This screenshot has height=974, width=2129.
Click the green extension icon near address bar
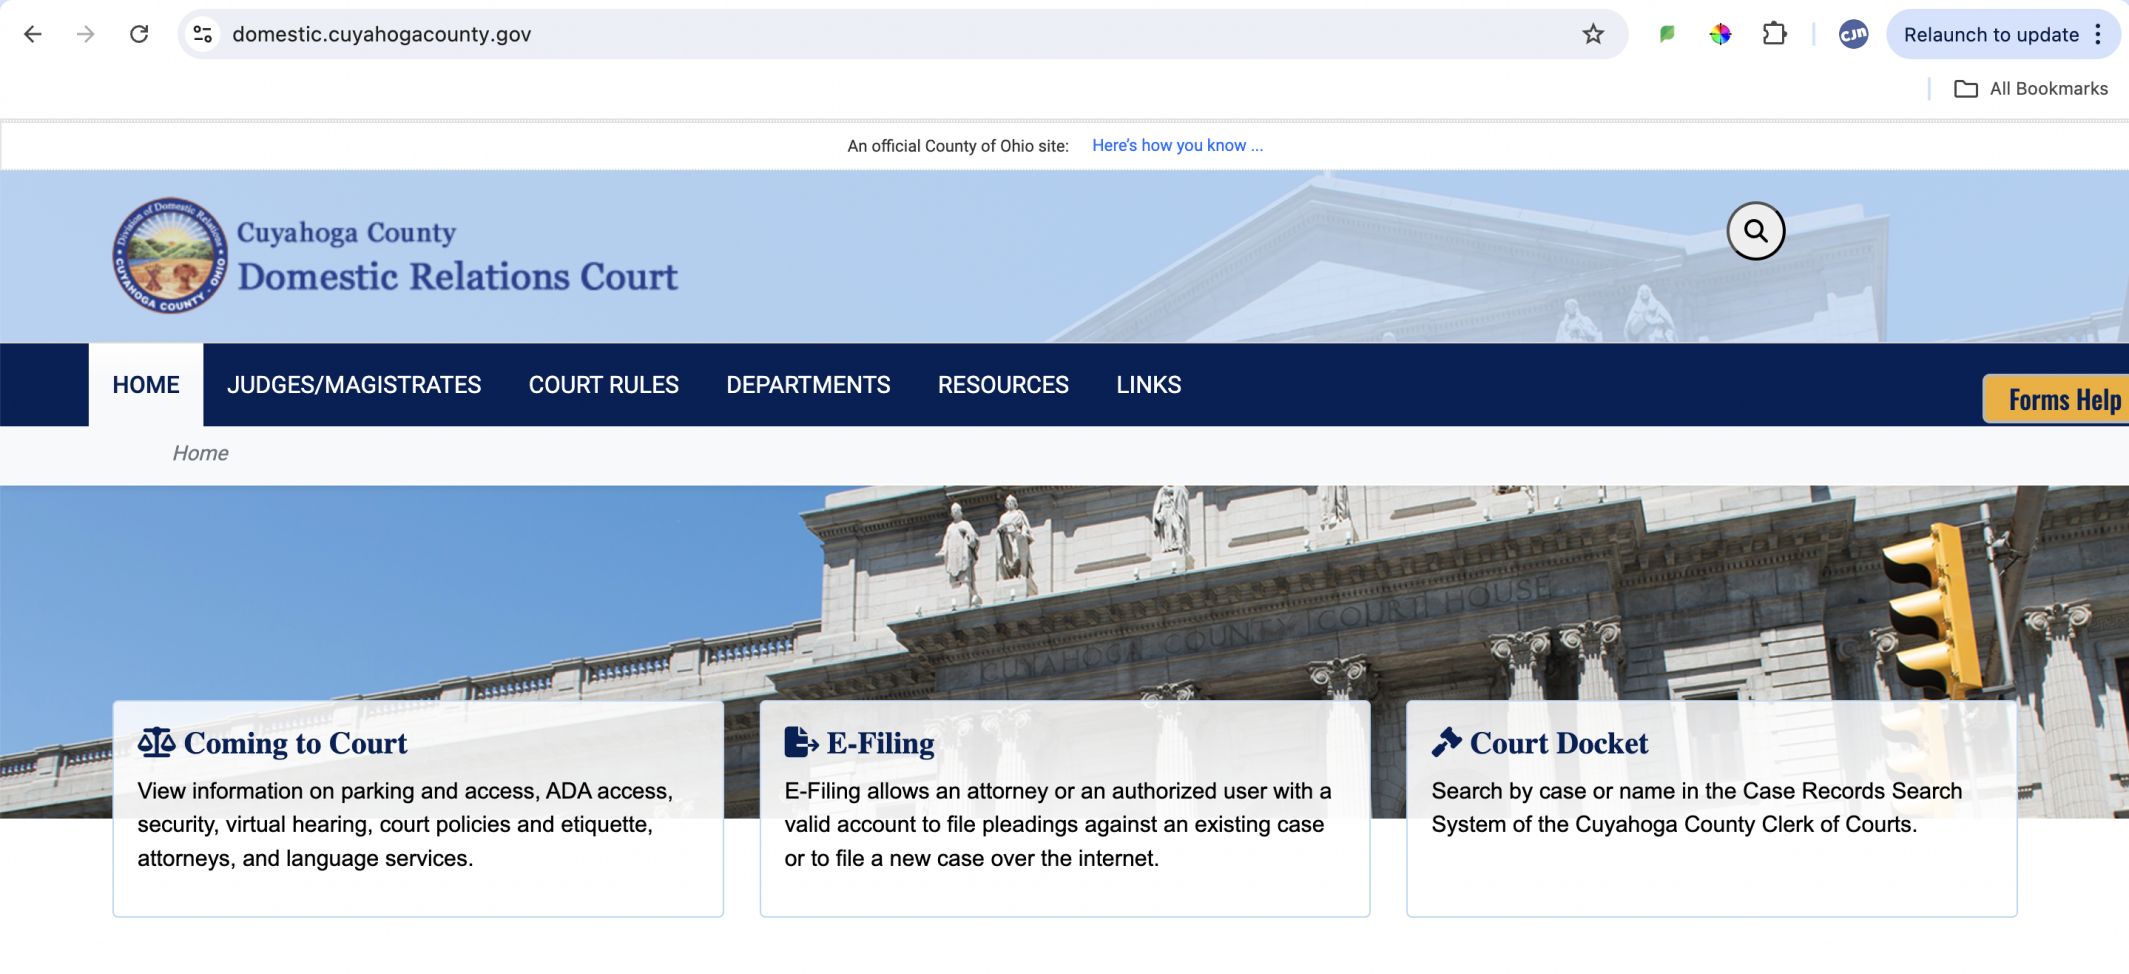(1665, 33)
